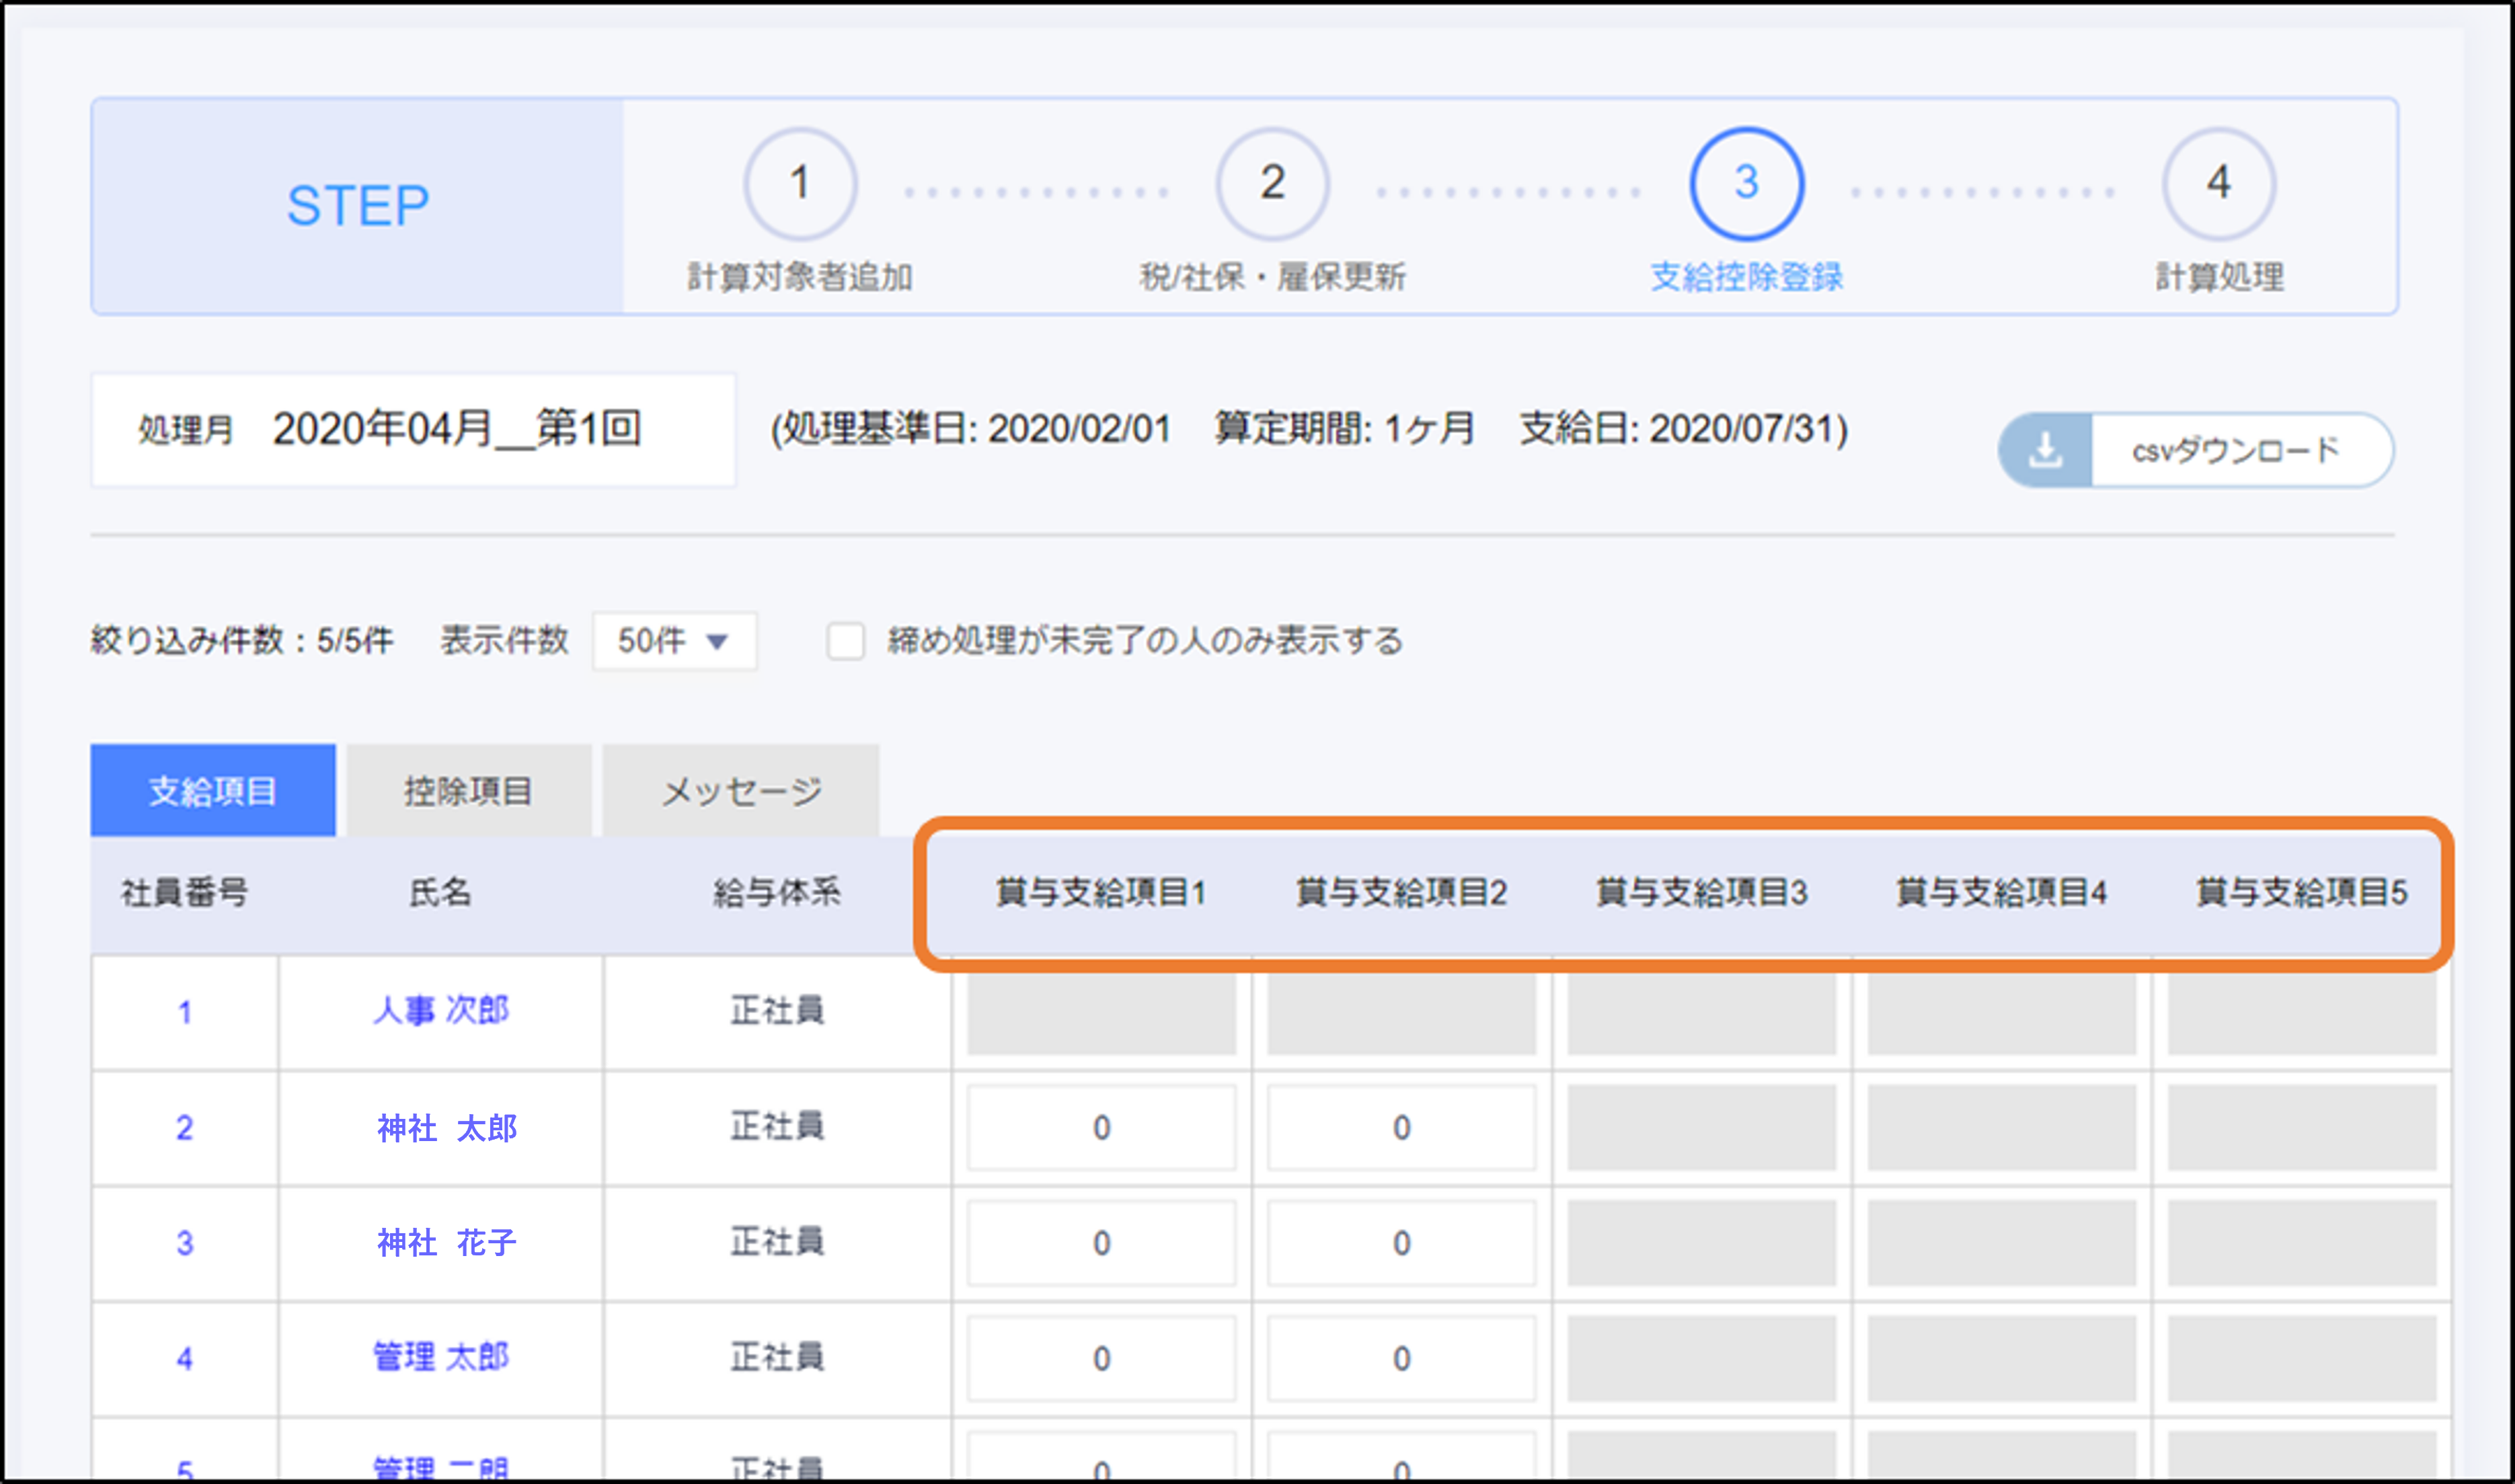Image resolution: width=2515 pixels, height=1484 pixels.
Task: Click the 賞与支給項目3 column header
Action: (x=1701, y=892)
